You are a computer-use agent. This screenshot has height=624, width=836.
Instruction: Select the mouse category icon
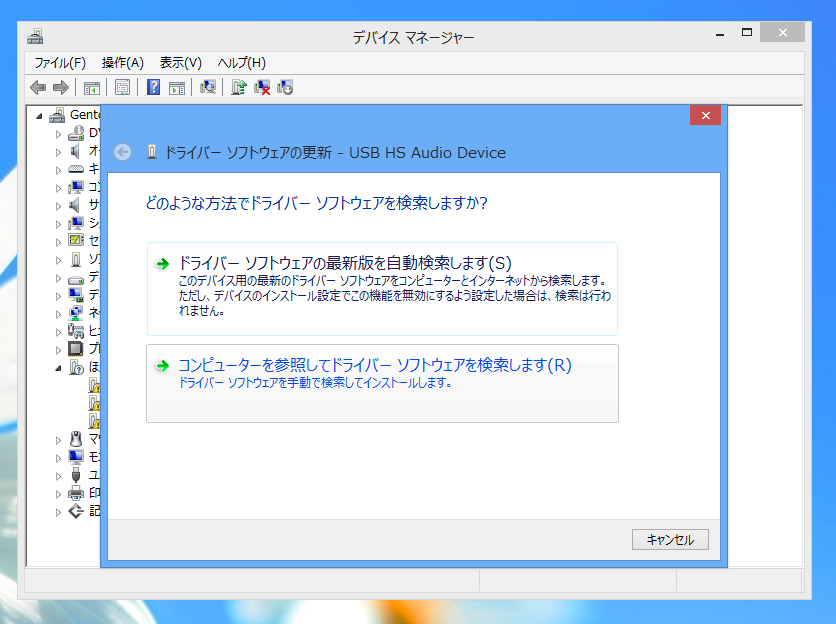pos(76,439)
